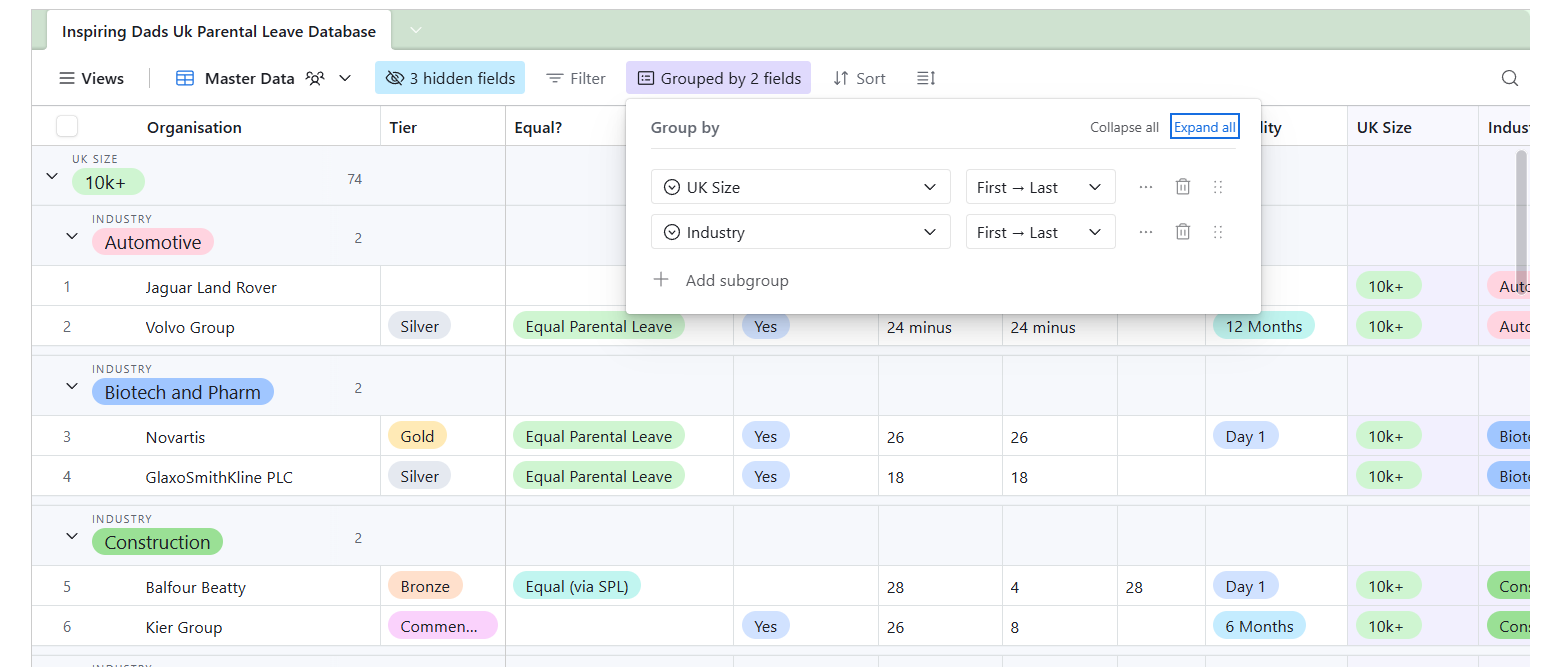Select the Volvo Group cell

190,327
